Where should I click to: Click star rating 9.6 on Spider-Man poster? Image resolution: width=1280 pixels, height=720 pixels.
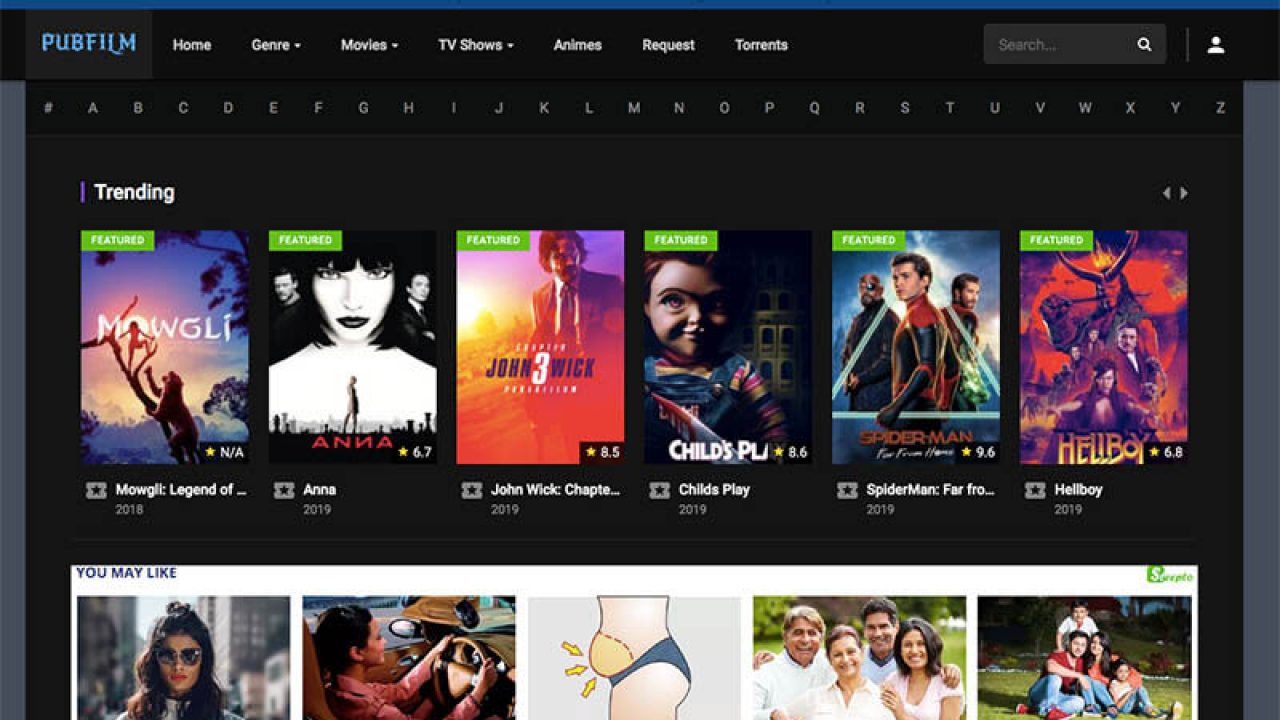point(978,452)
